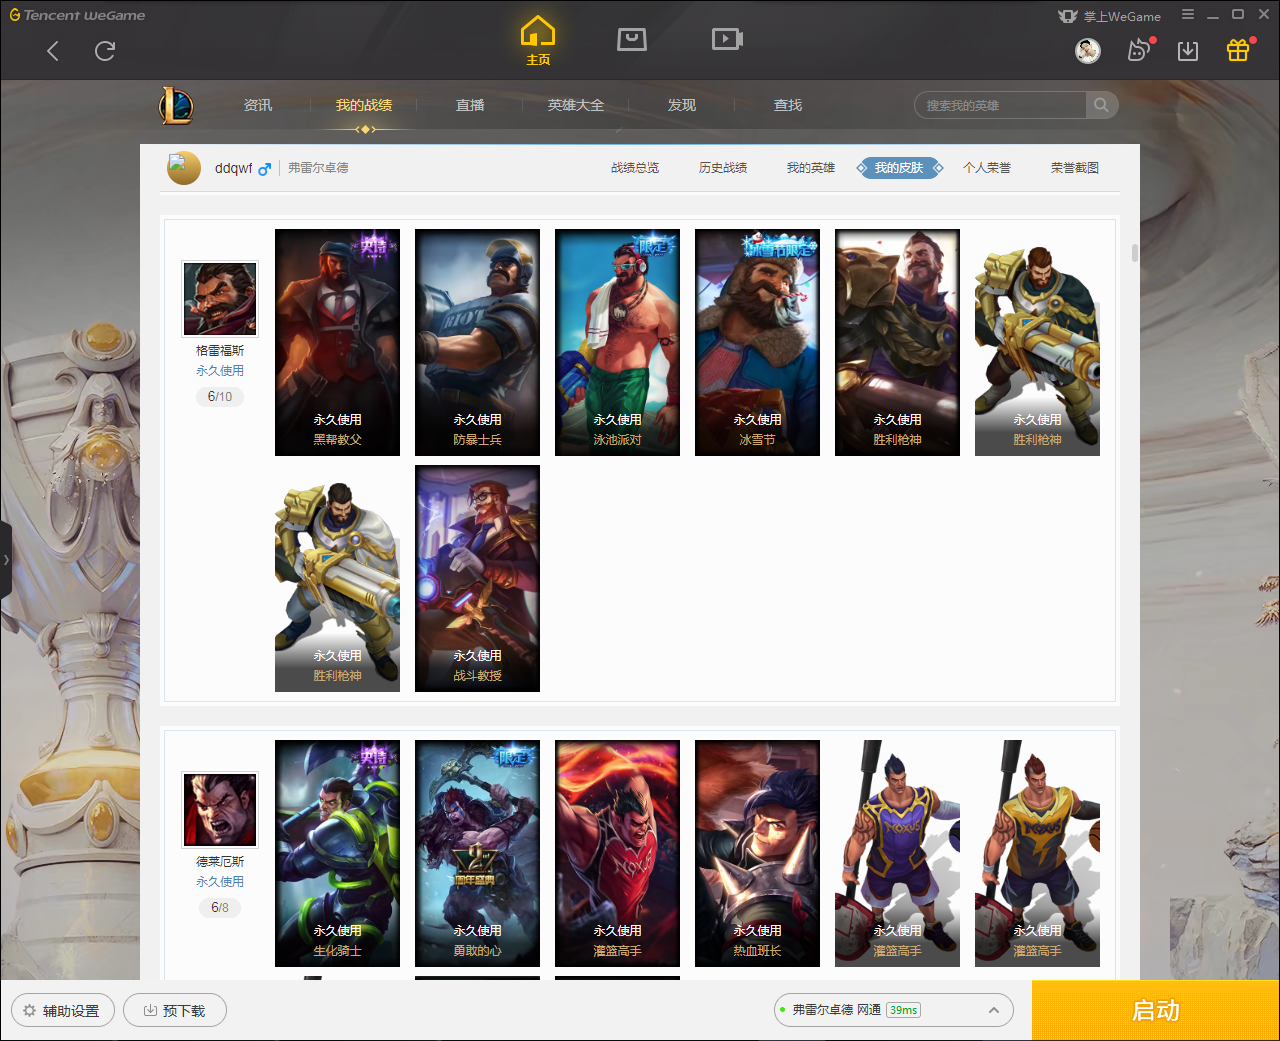Switch to the 英雄大全 tab

pos(576,105)
